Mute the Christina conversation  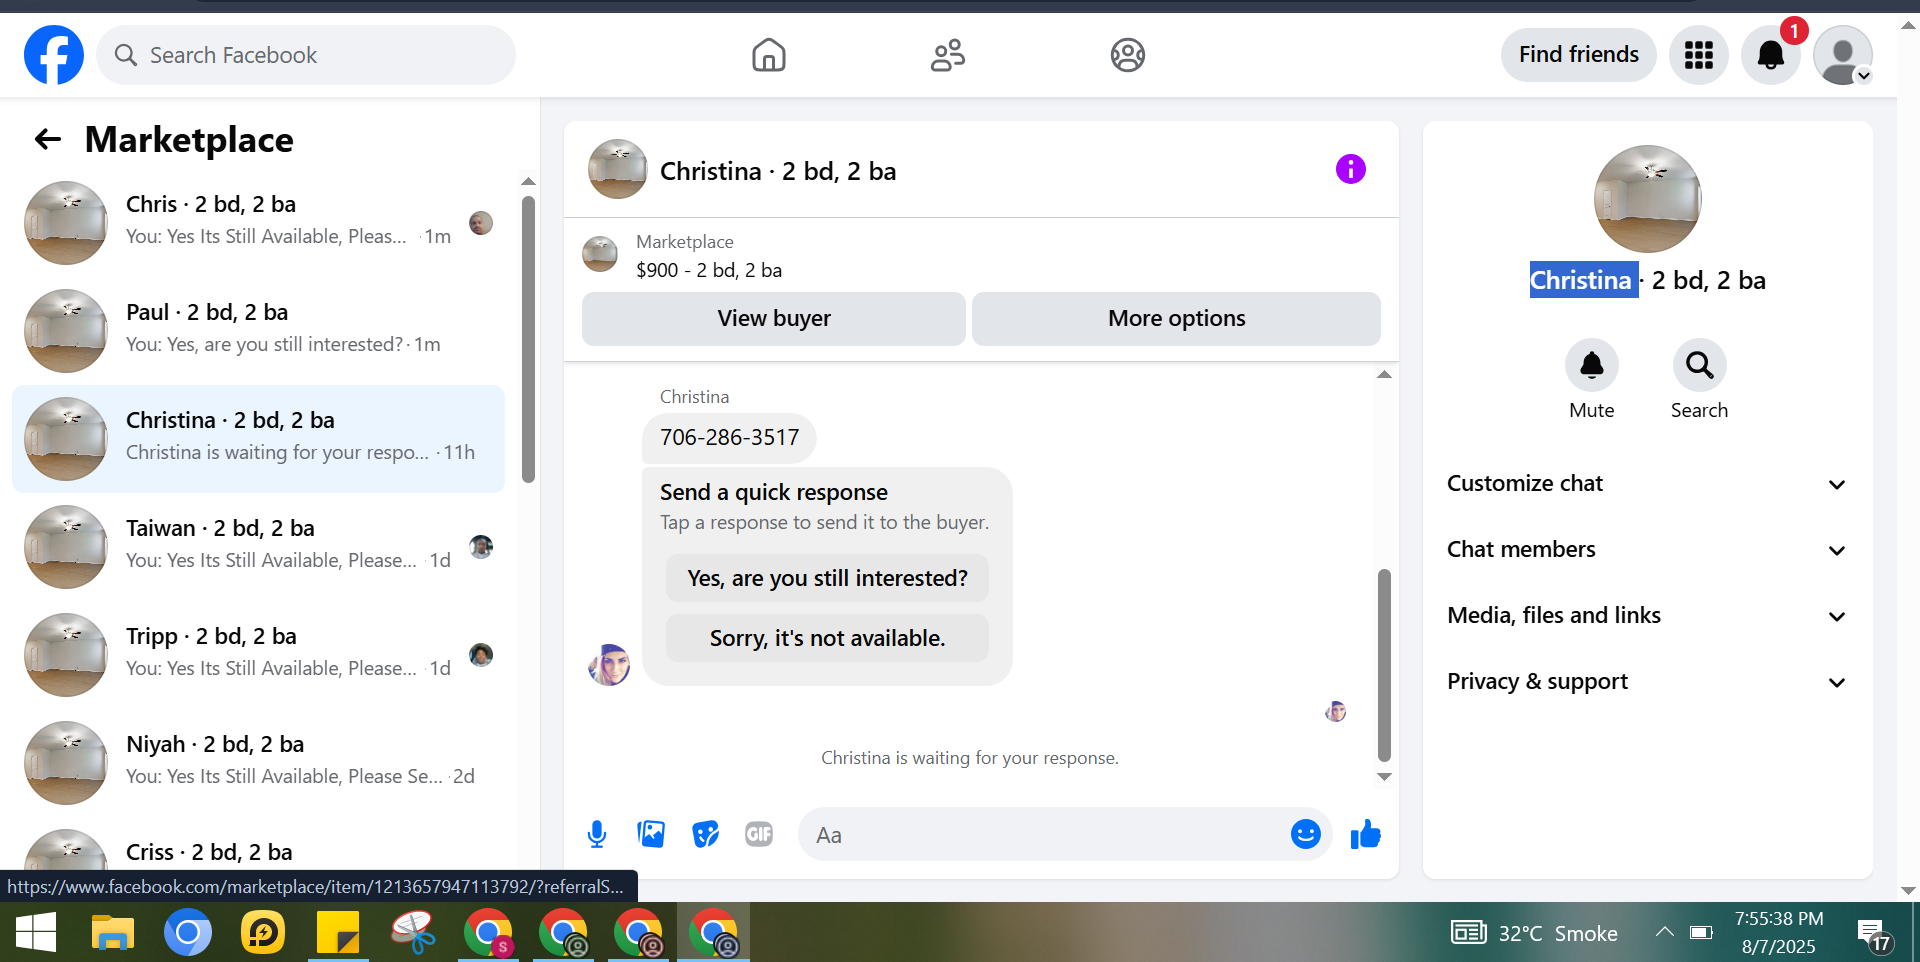(x=1592, y=366)
